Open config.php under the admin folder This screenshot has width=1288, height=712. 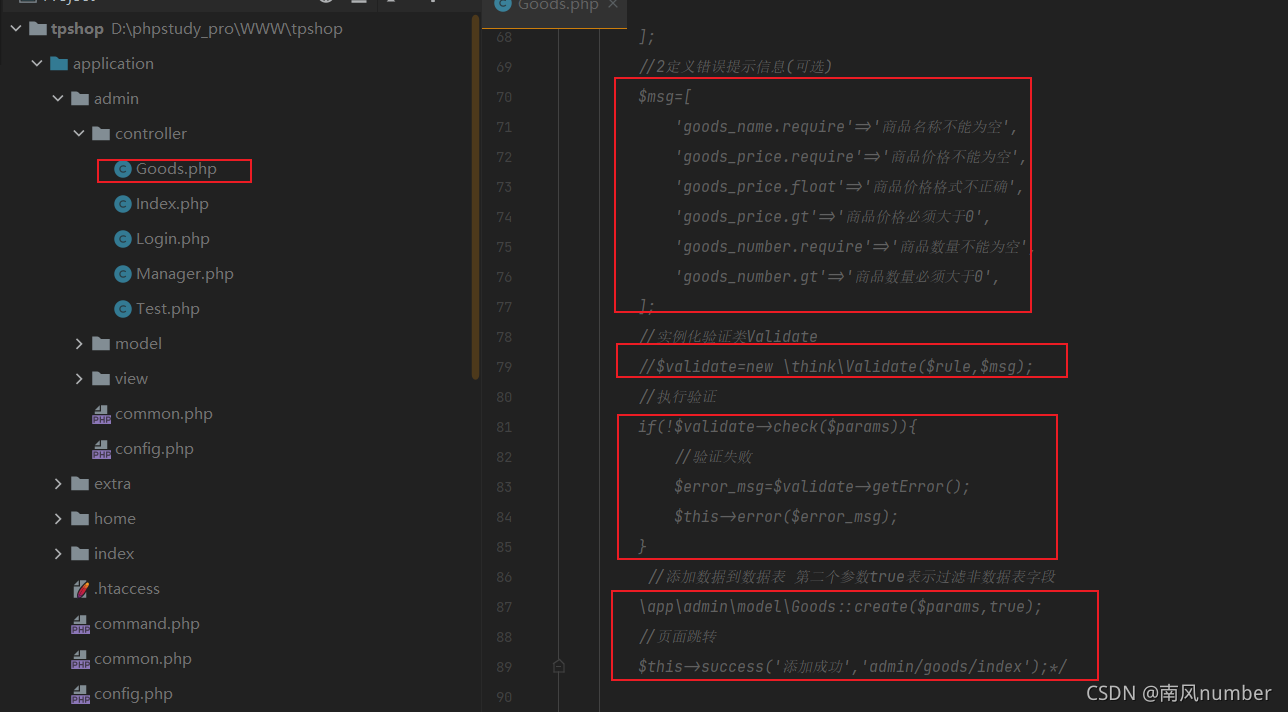point(154,449)
